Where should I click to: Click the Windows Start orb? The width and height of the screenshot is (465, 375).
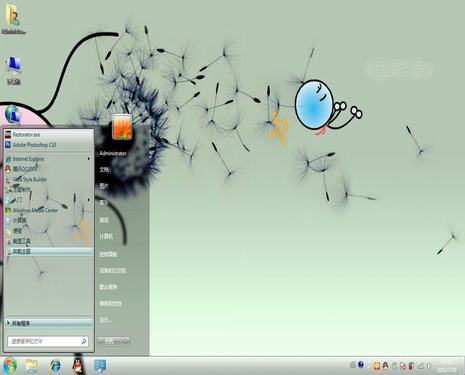tap(10, 366)
